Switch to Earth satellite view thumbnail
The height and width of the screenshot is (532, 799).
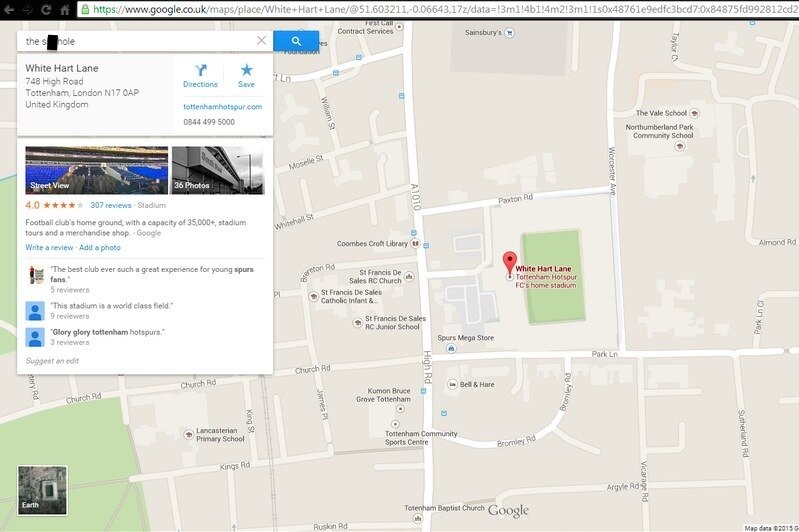(42, 490)
